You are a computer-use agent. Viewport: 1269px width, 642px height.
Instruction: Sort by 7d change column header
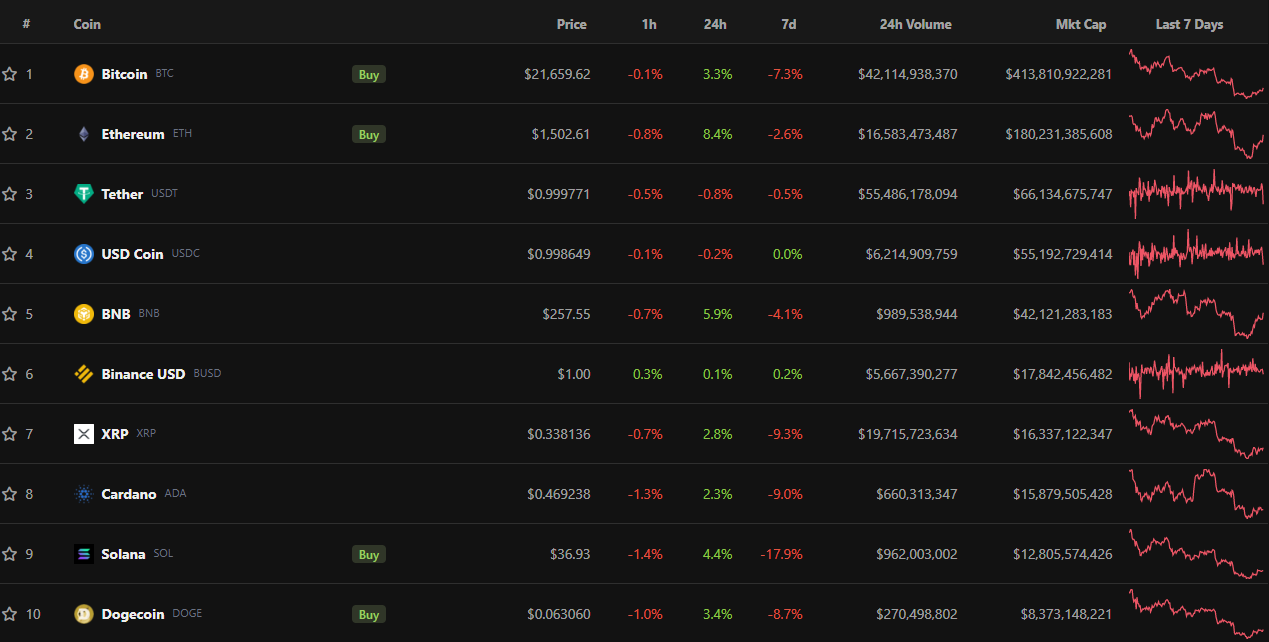788,24
